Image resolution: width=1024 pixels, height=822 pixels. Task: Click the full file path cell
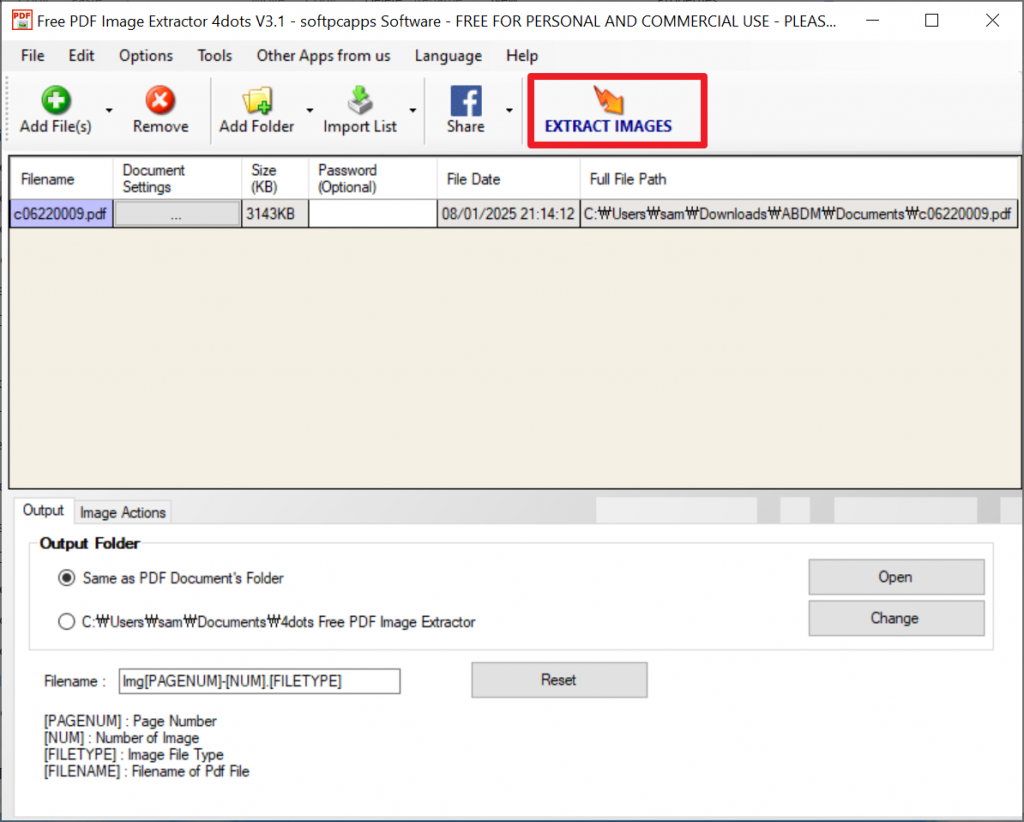tap(798, 214)
